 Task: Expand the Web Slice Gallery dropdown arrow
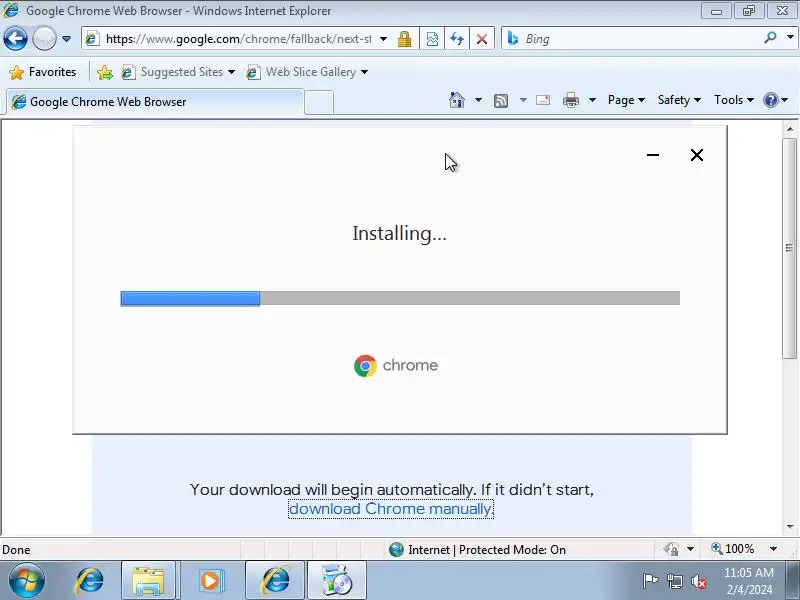pos(364,72)
